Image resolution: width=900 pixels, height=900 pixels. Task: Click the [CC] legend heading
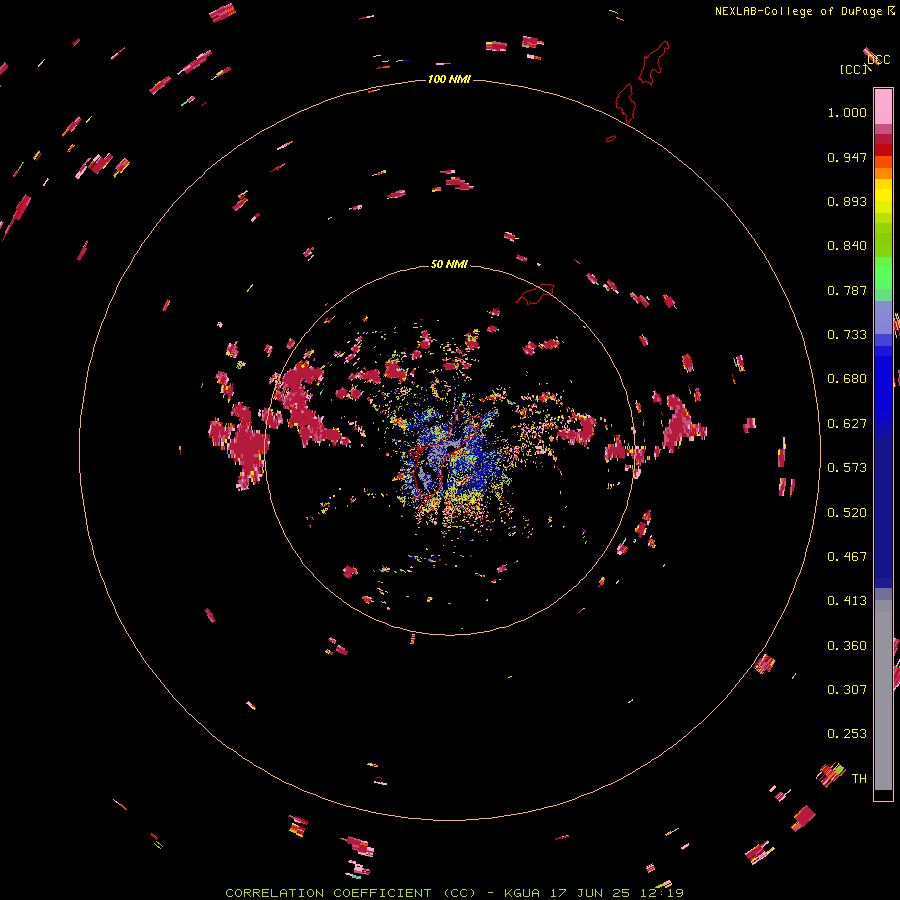click(x=852, y=69)
